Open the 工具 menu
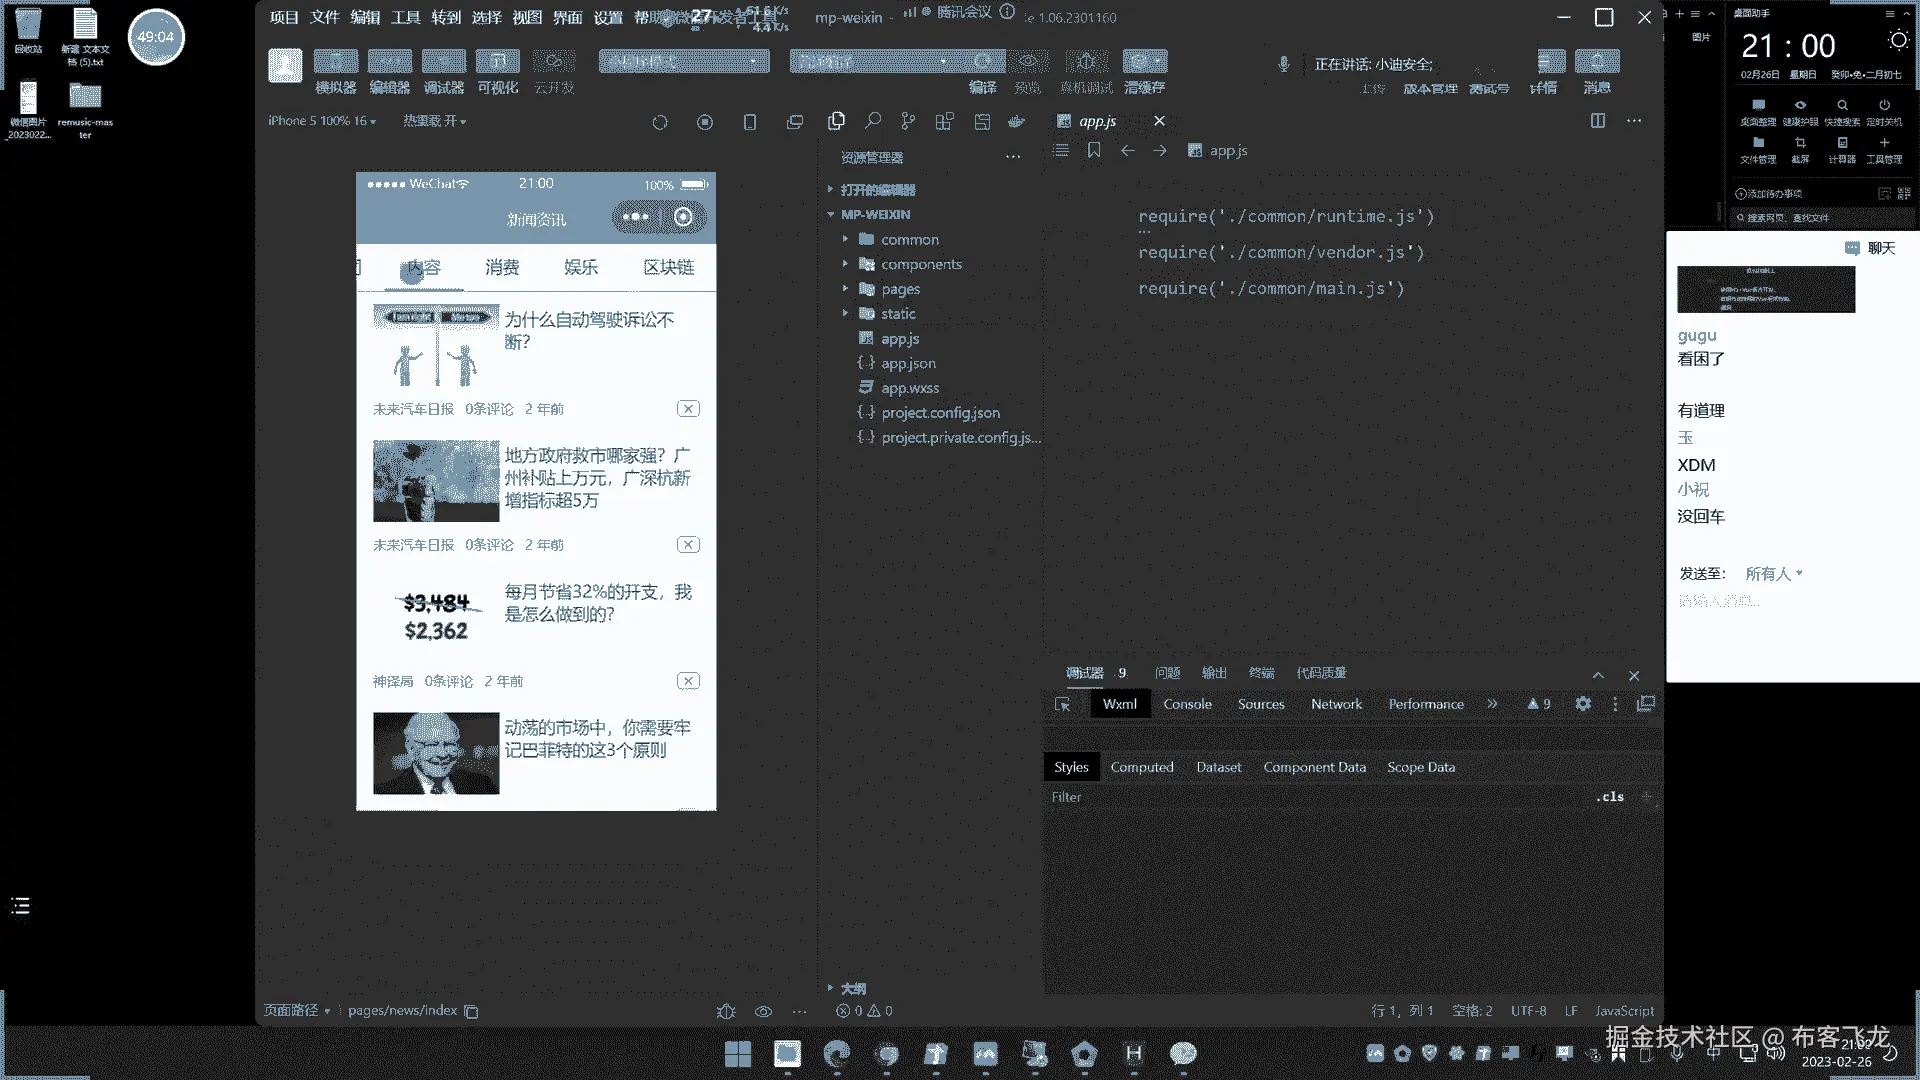1920x1080 pixels. pos(405,17)
